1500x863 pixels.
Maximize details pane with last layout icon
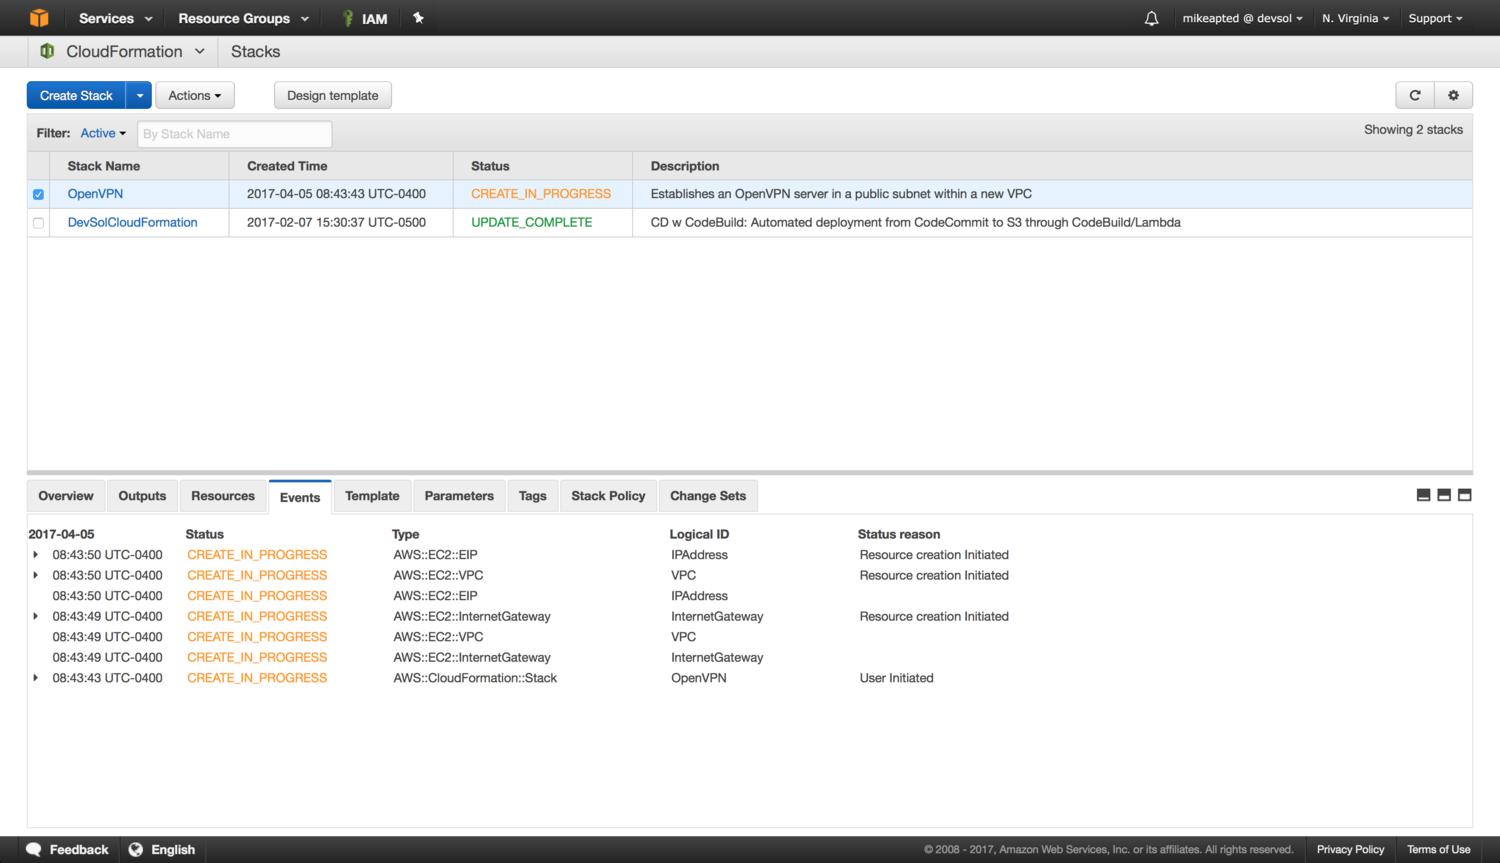point(1465,495)
